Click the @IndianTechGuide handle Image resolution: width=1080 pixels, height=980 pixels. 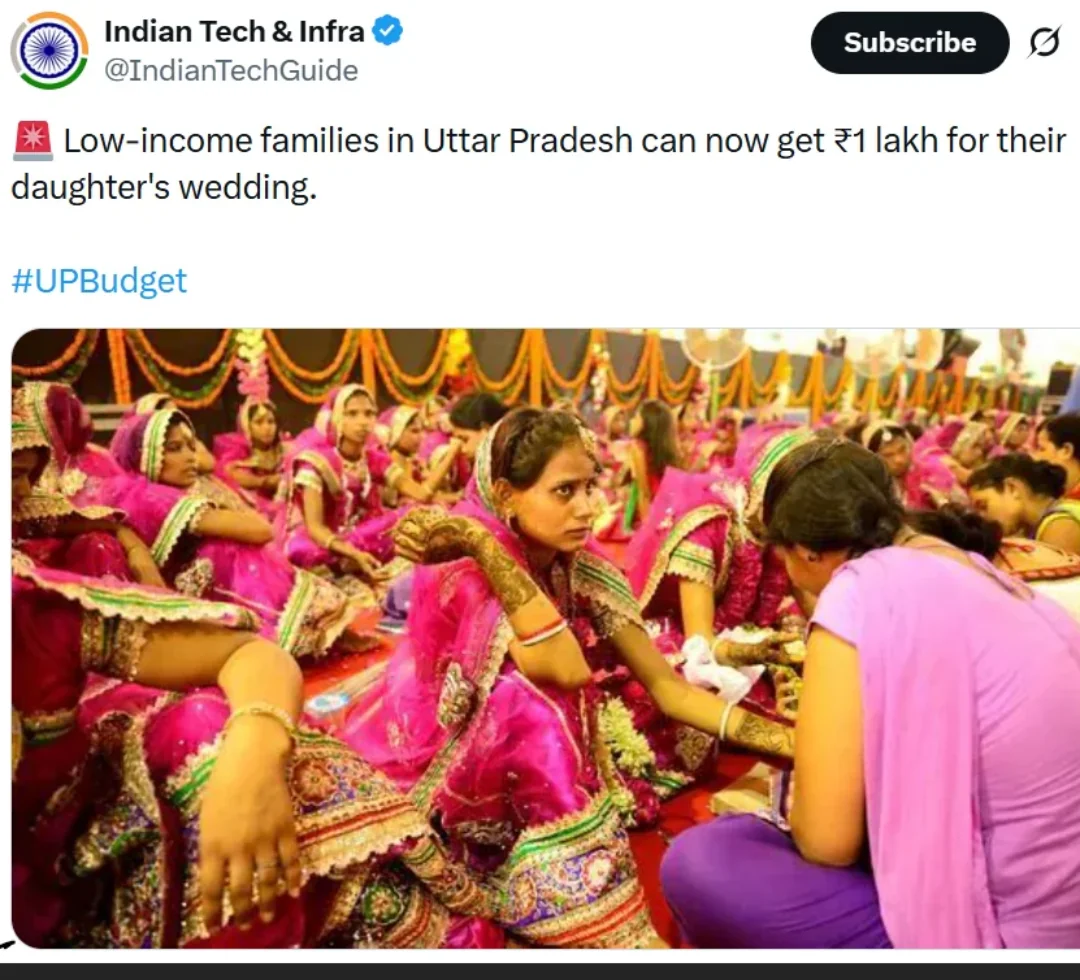pos(231,71)
